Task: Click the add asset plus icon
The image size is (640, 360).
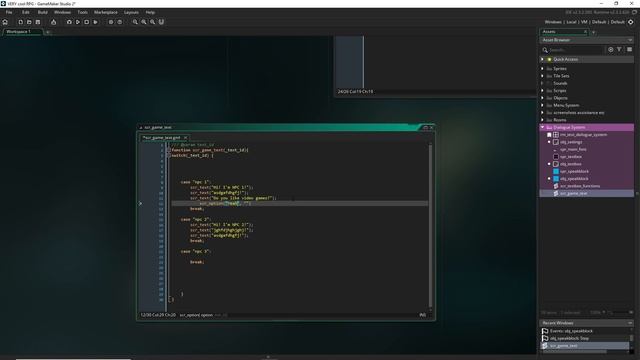Action: coord(611,49)
